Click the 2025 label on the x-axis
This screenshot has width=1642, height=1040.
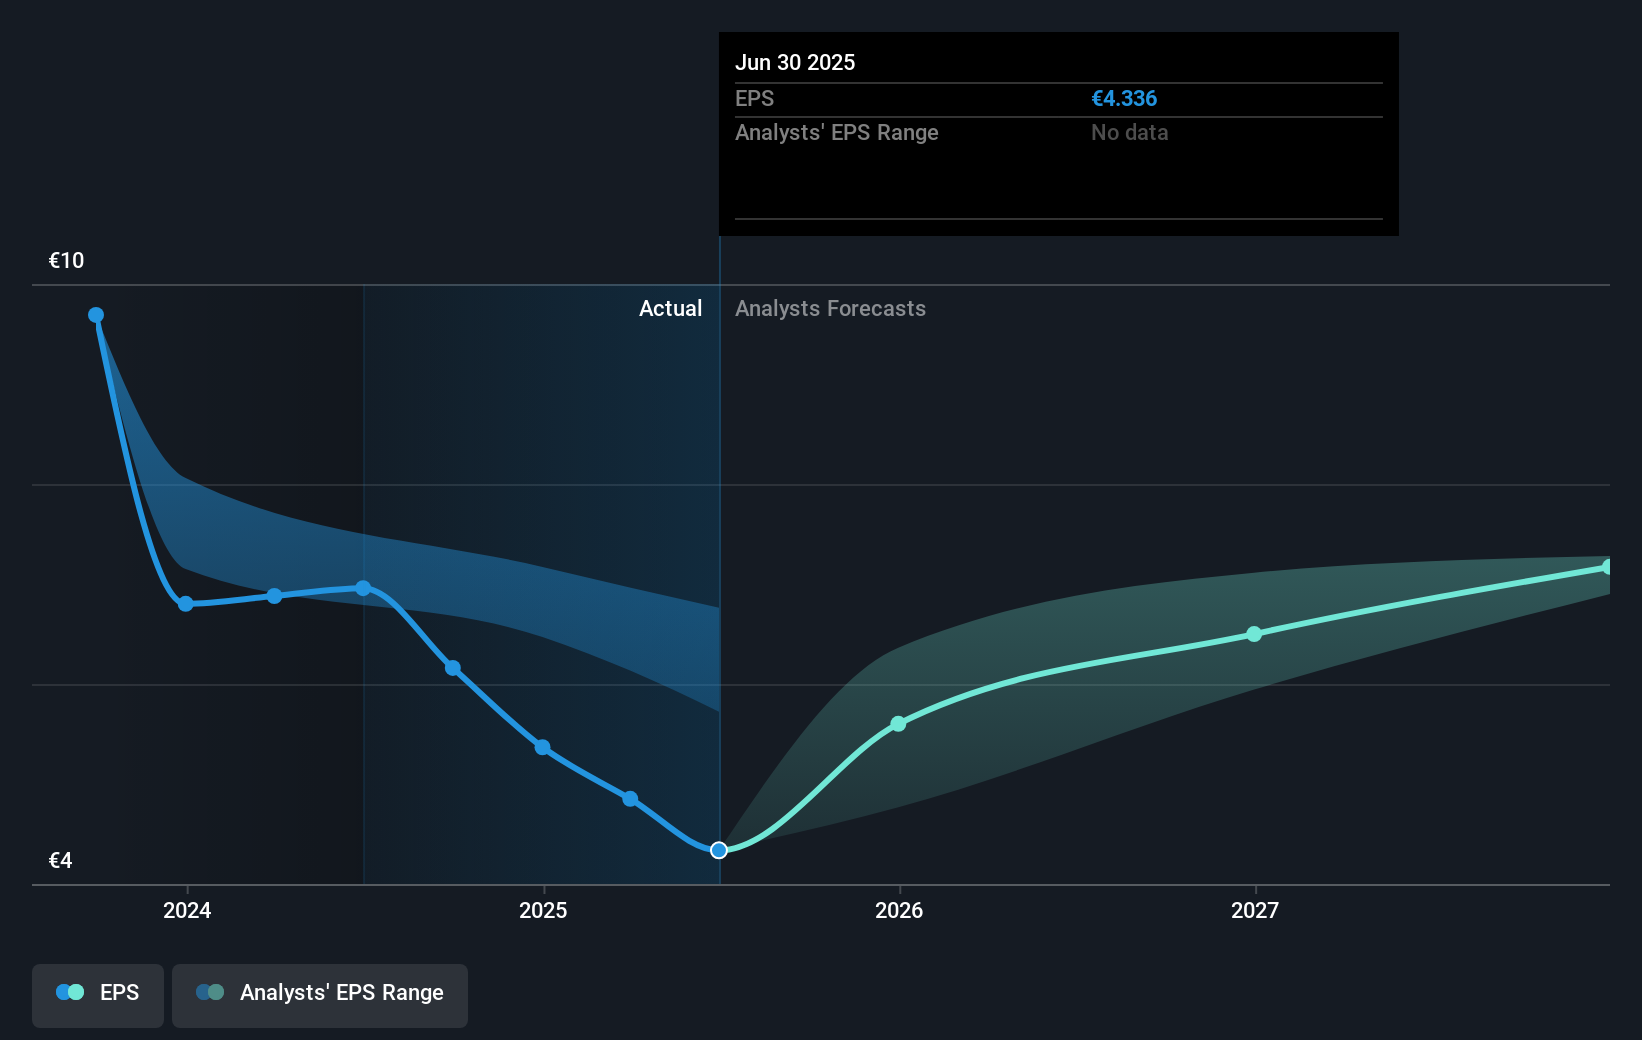click(542, 910)
